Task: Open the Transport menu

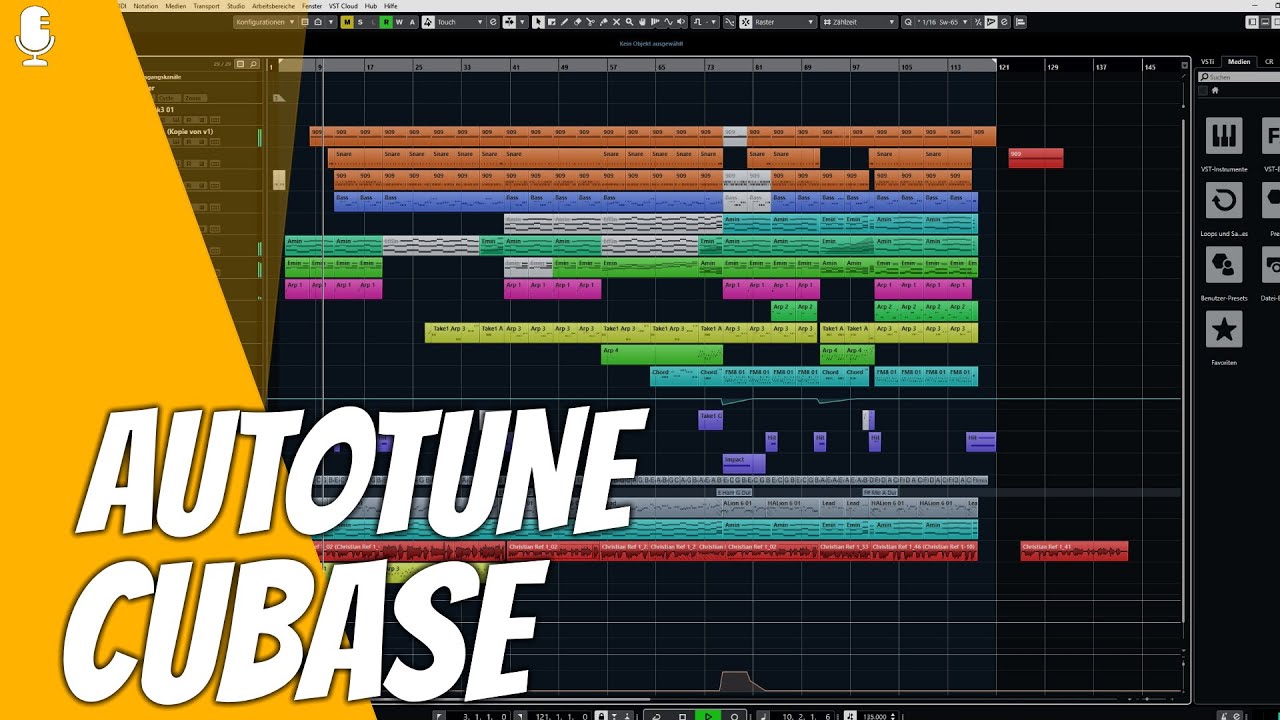Action: [206, 5]
